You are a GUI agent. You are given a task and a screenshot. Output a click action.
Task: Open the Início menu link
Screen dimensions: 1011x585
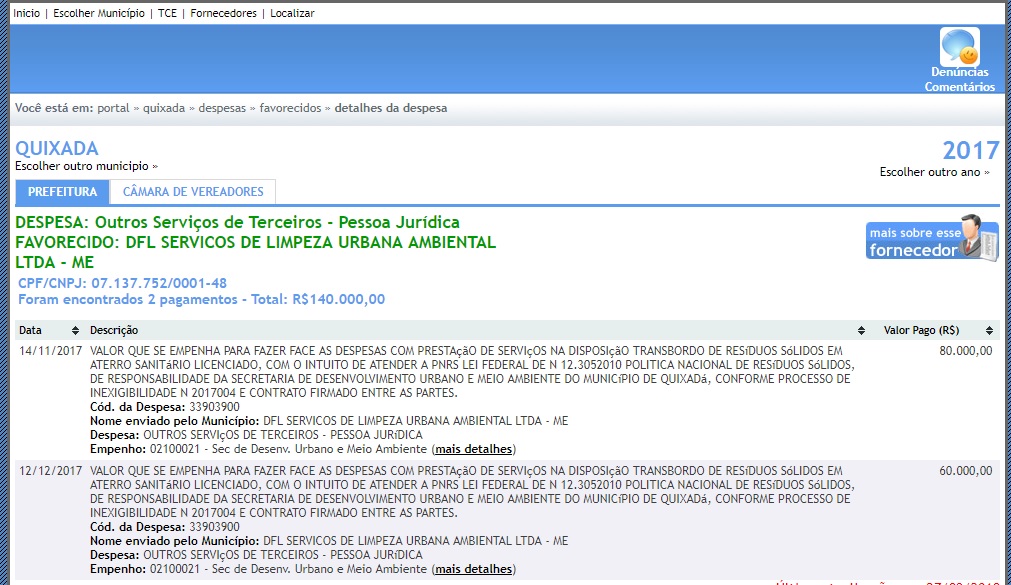(26, 13)
